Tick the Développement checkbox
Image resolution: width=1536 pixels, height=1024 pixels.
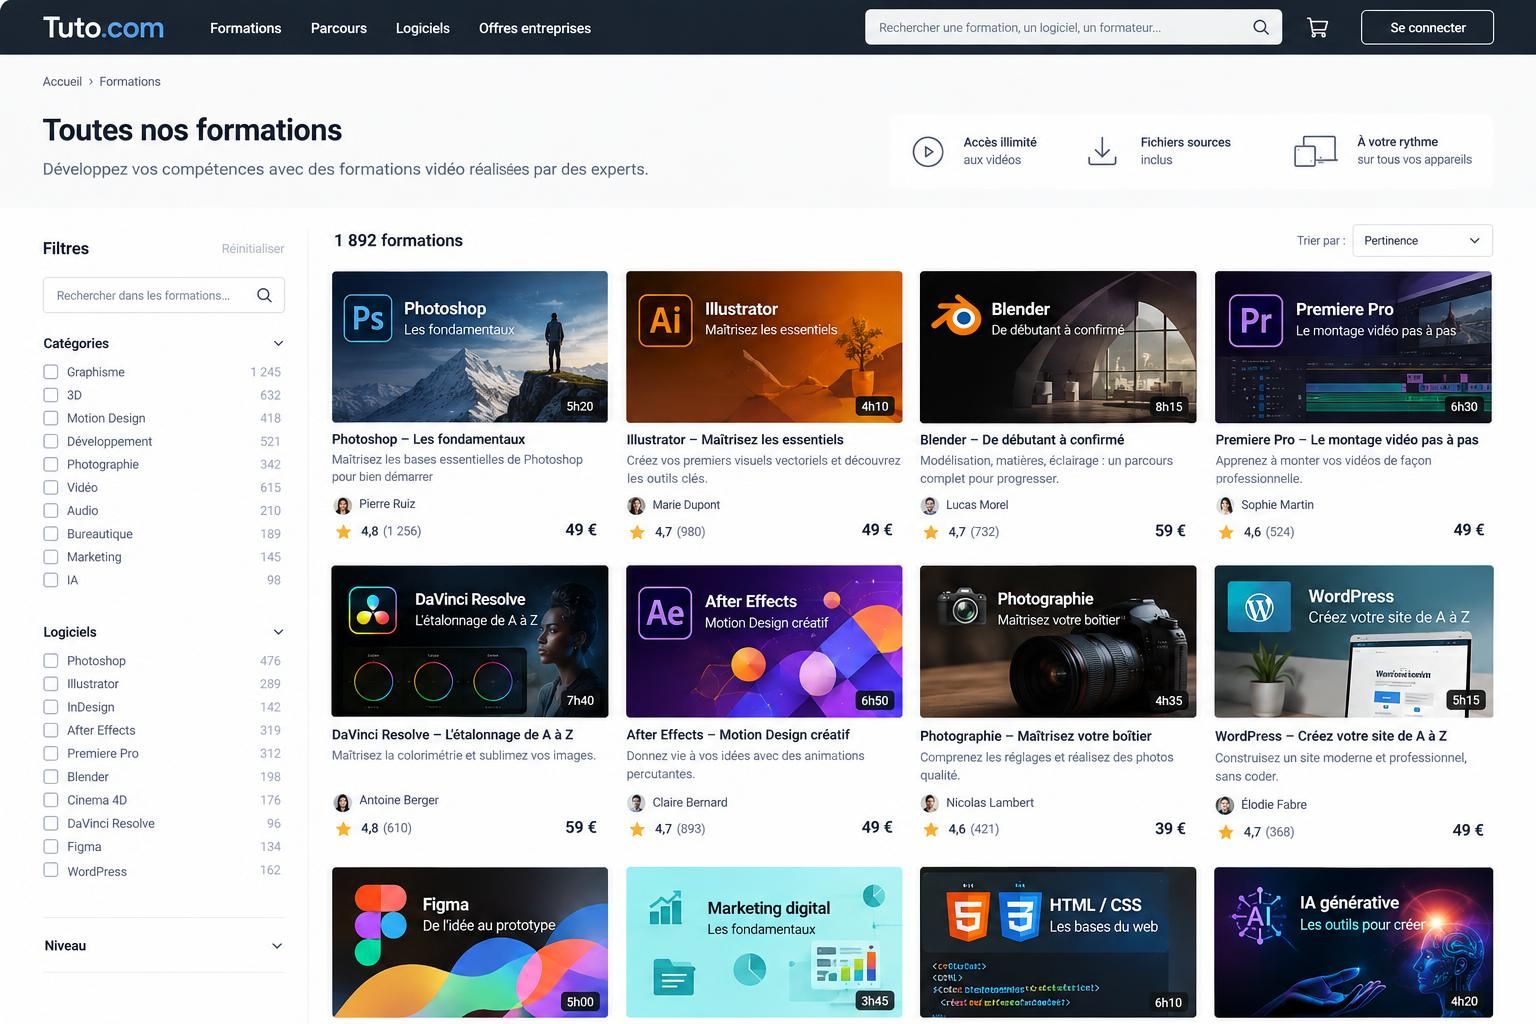click(x=51, y=441)
